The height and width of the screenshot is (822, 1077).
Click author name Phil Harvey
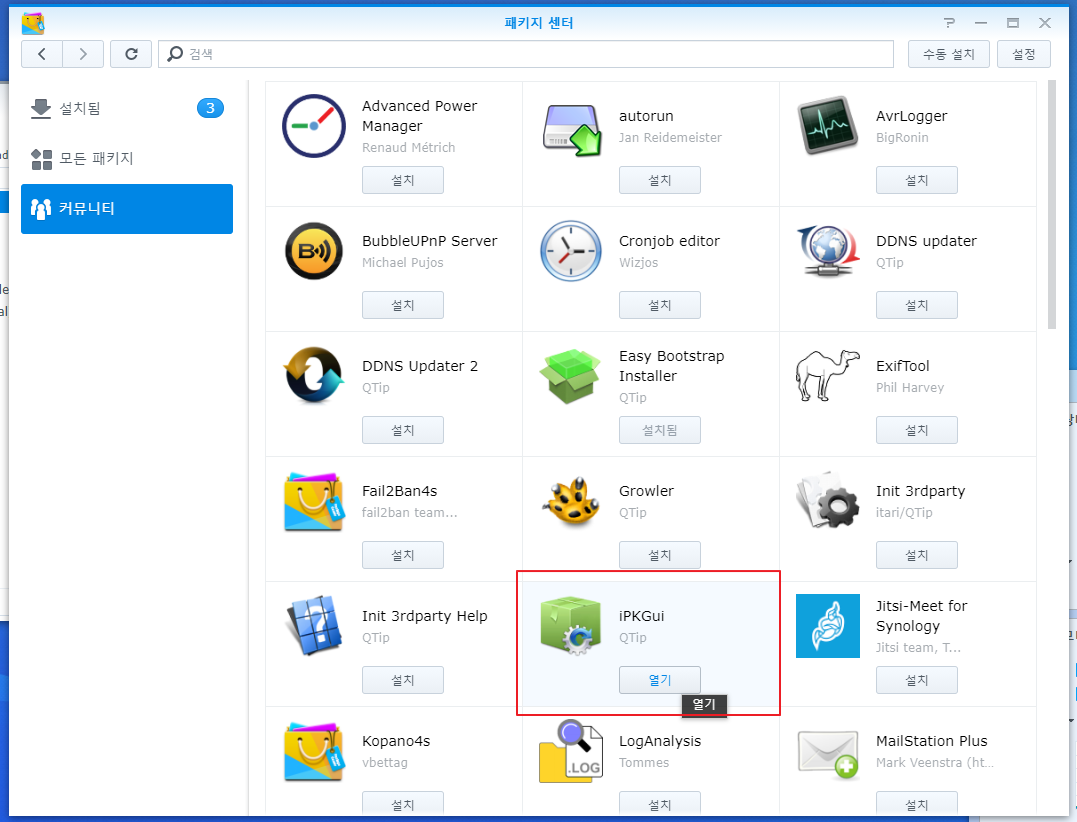pyautogui.click(x=909, y=387)
